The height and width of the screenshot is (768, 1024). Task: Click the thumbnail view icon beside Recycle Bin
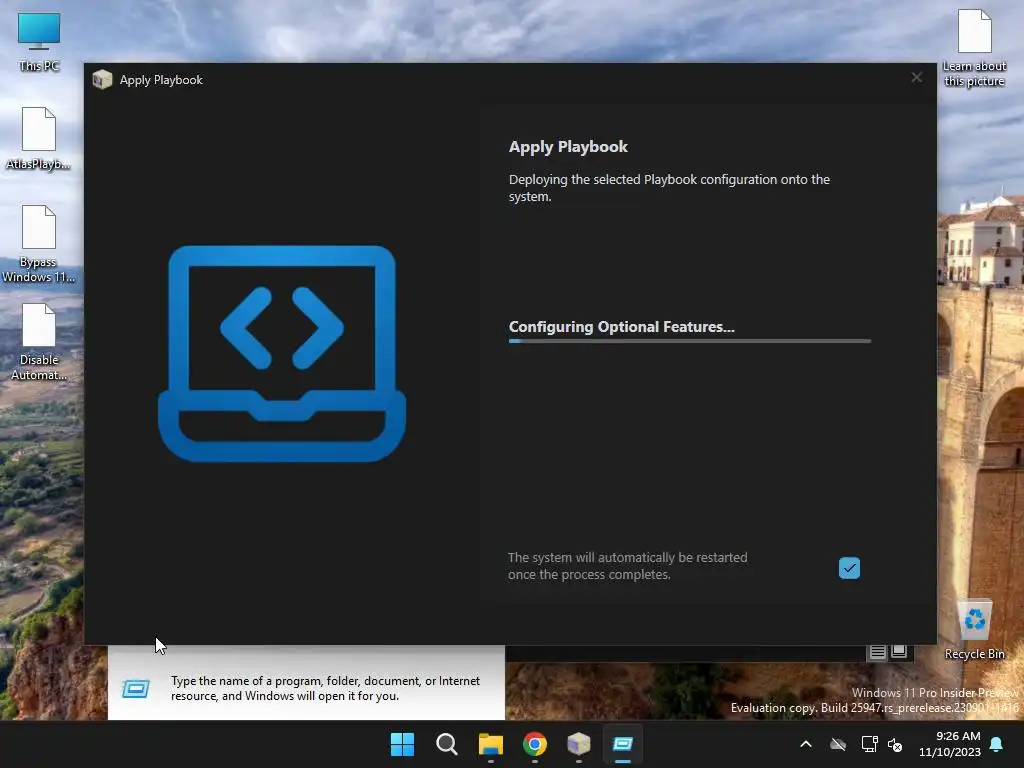pos(899,652)
